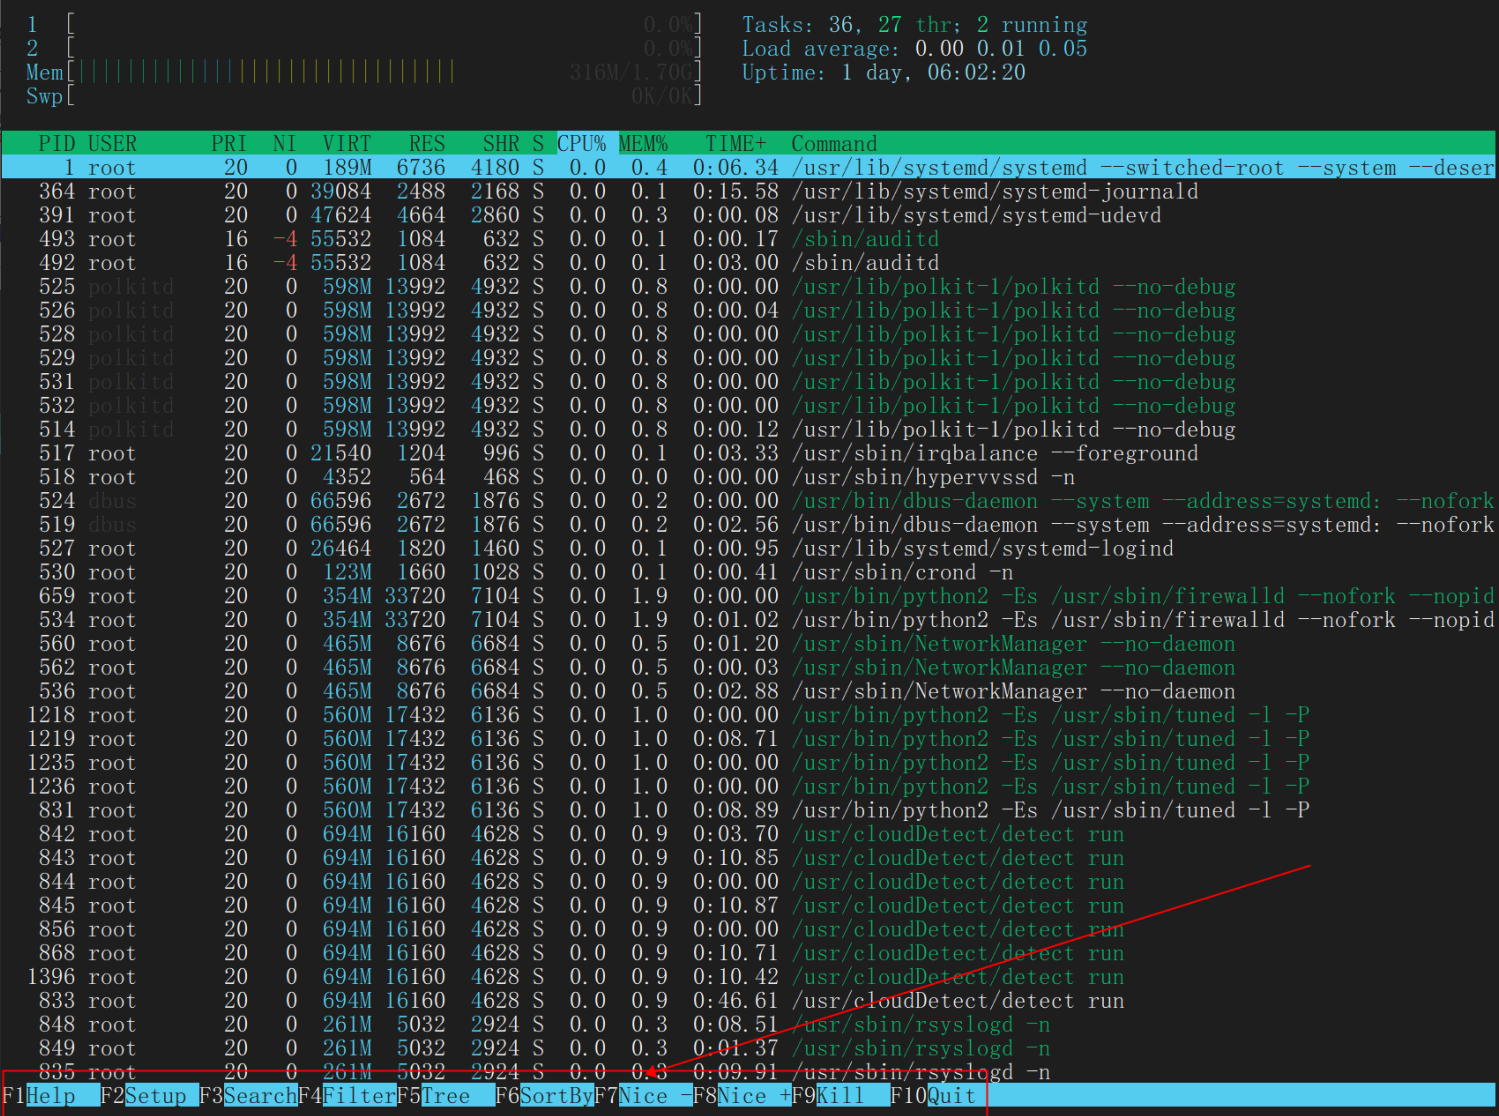Click the Load average reading

tap(914, 48)
